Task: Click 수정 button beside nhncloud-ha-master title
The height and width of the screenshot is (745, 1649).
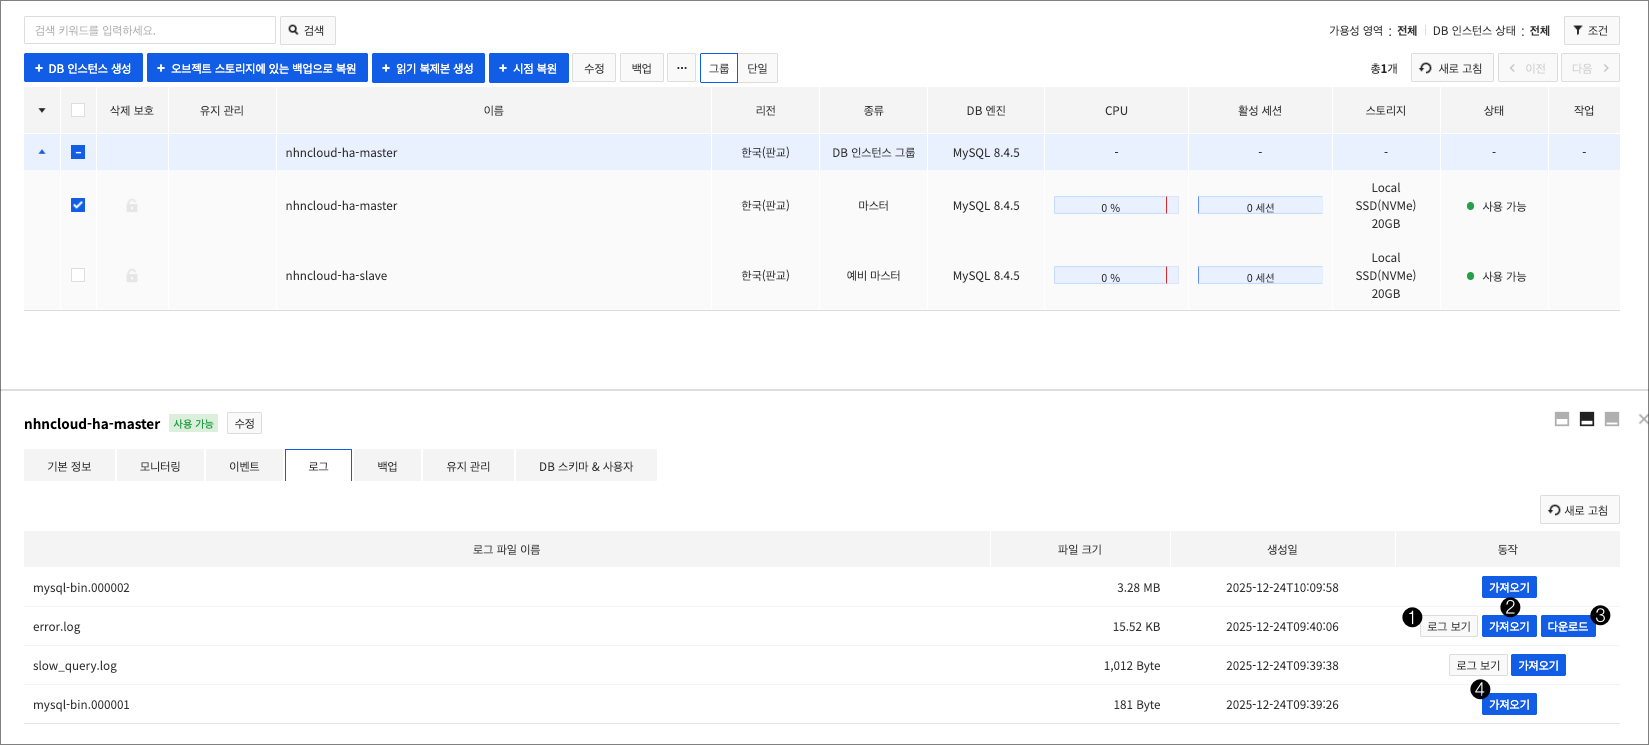Action: pyautogui.click(x=244, y=424)
